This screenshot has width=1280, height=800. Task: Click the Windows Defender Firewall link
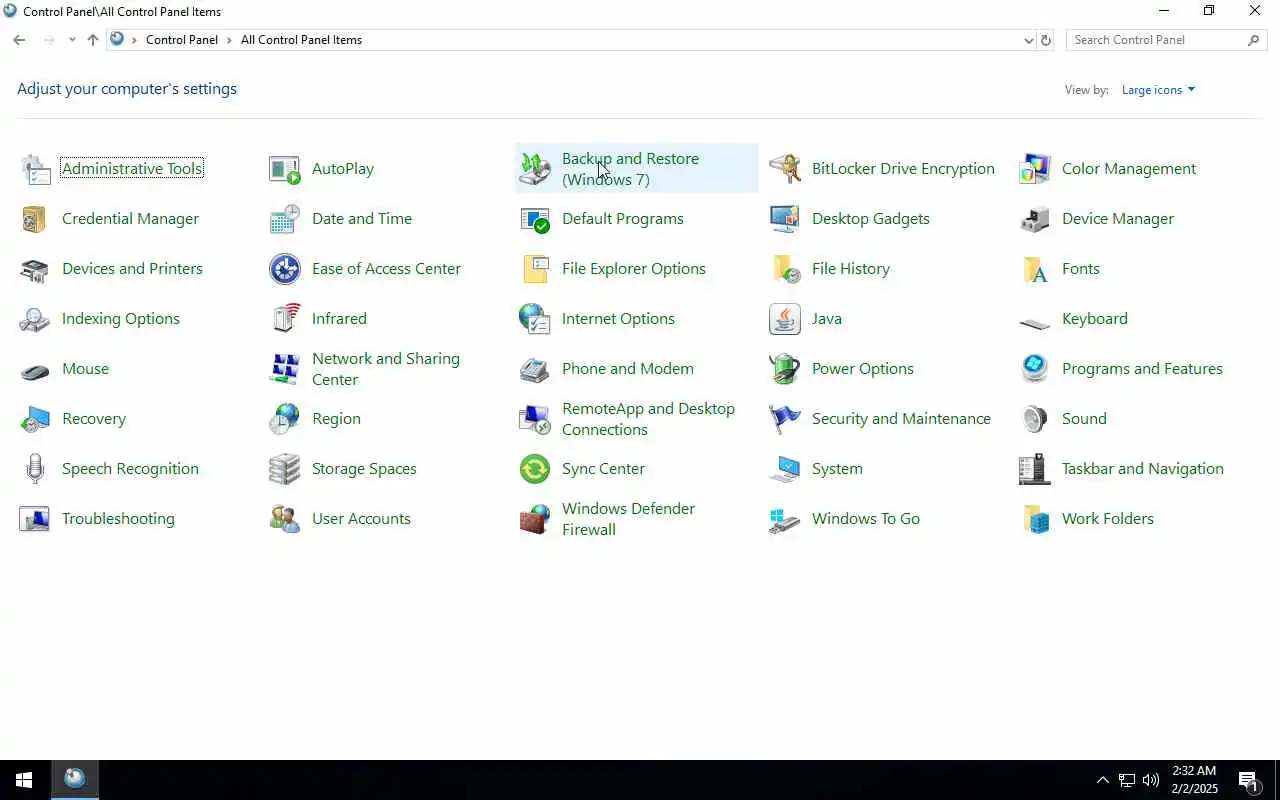point(628,519)
